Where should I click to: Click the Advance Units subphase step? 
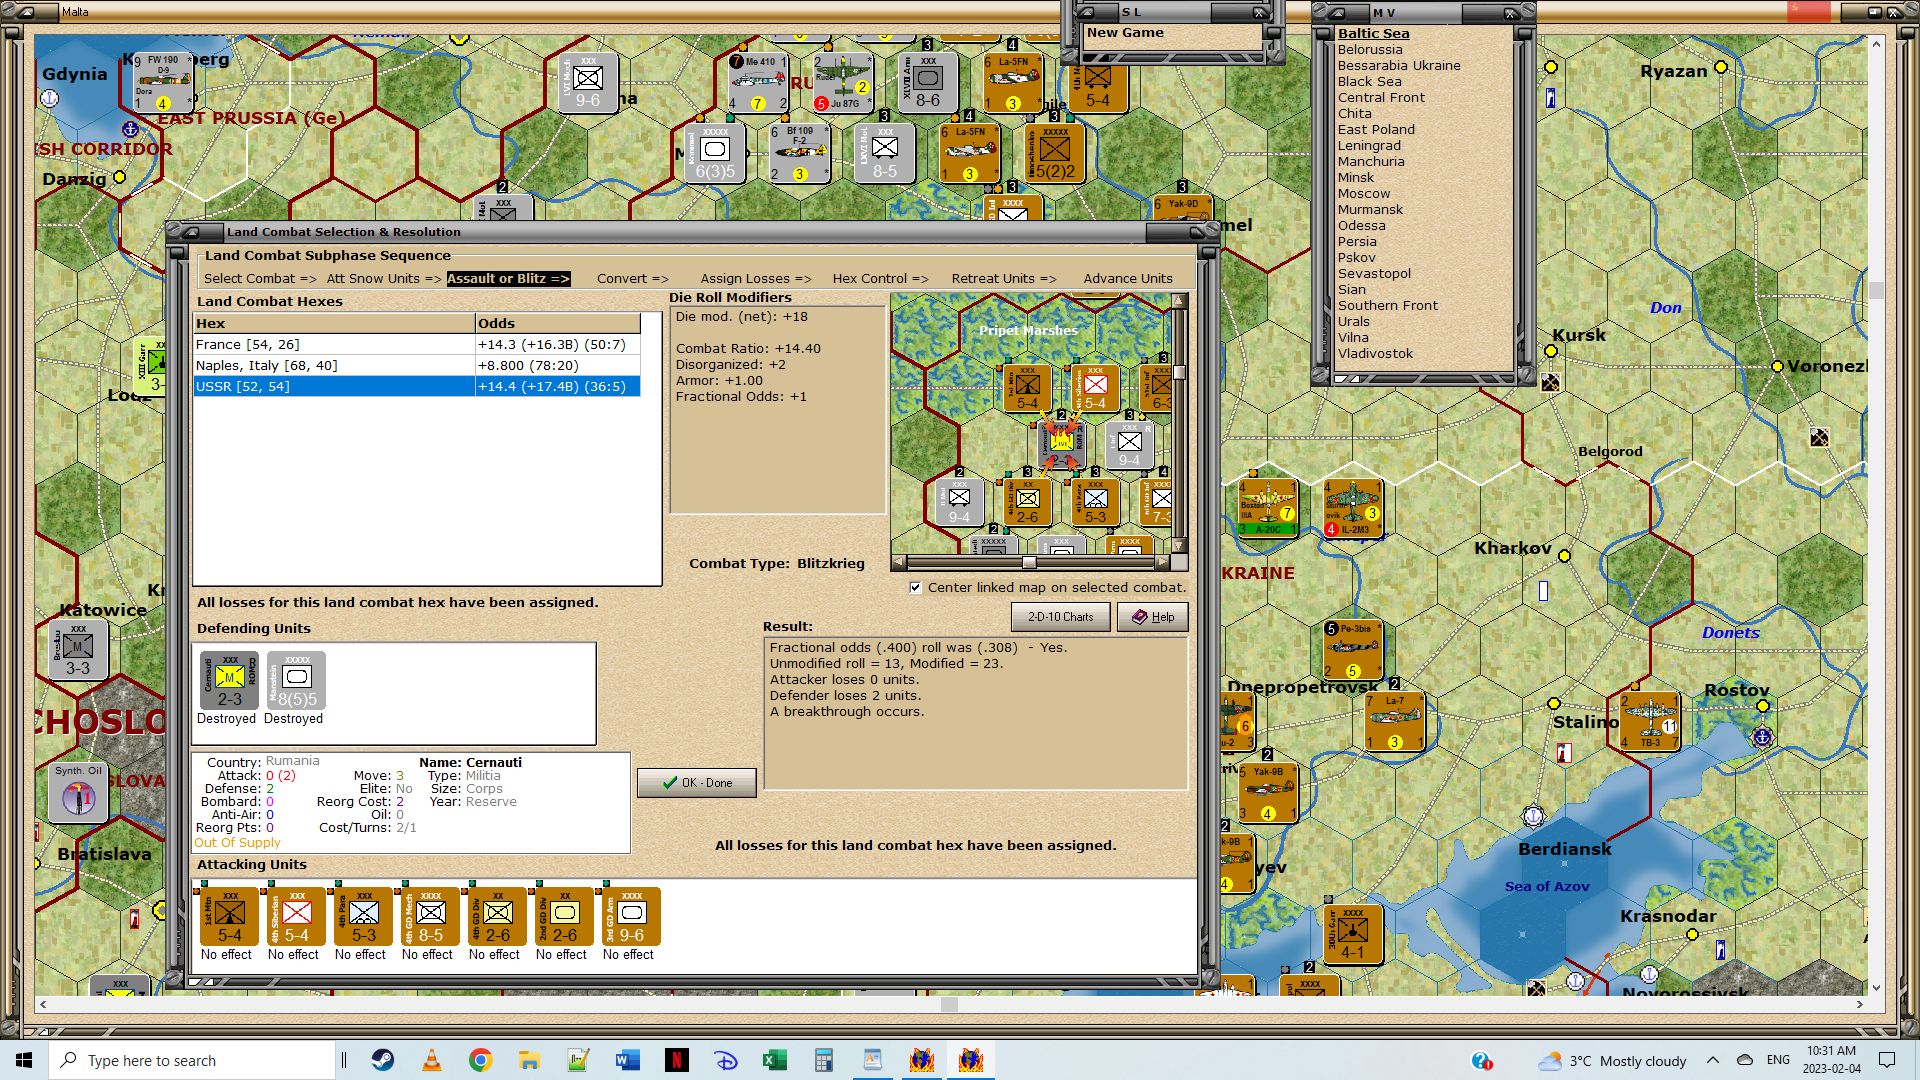(x=1128, y=279)
